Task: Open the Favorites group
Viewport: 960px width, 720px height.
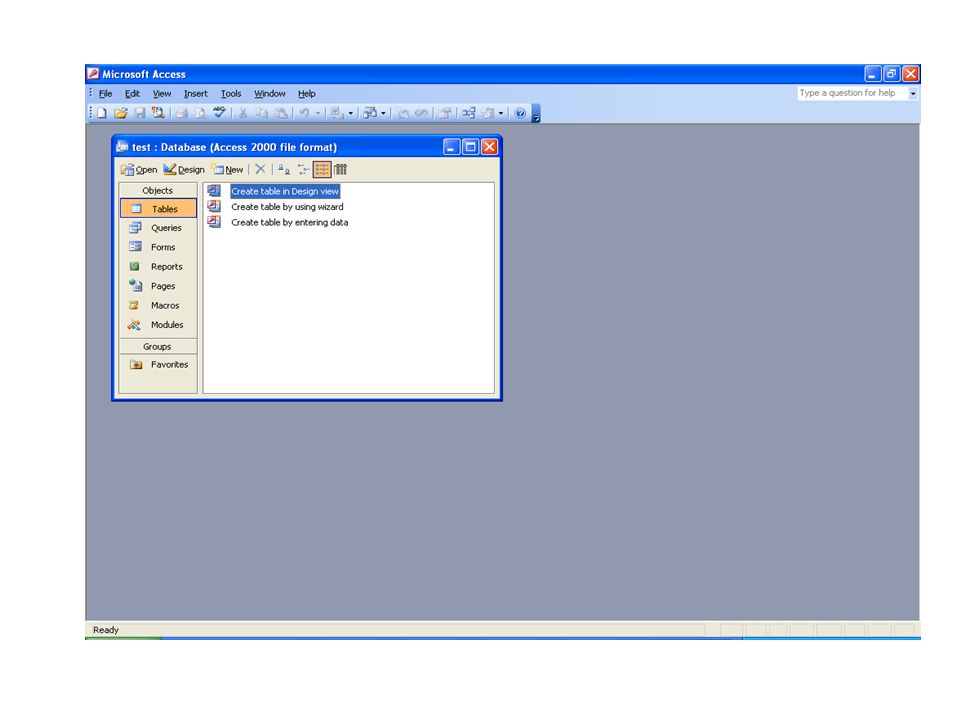Action: point(158,364)
